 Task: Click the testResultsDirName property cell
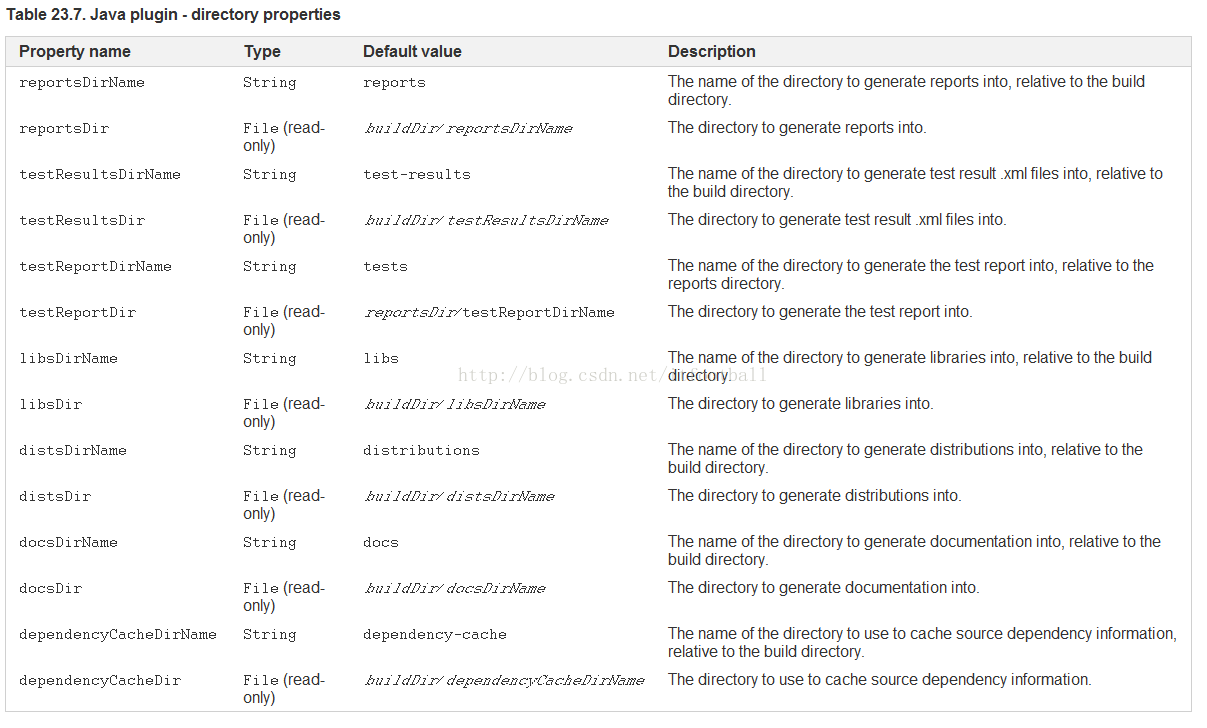(x=100, y=175)
